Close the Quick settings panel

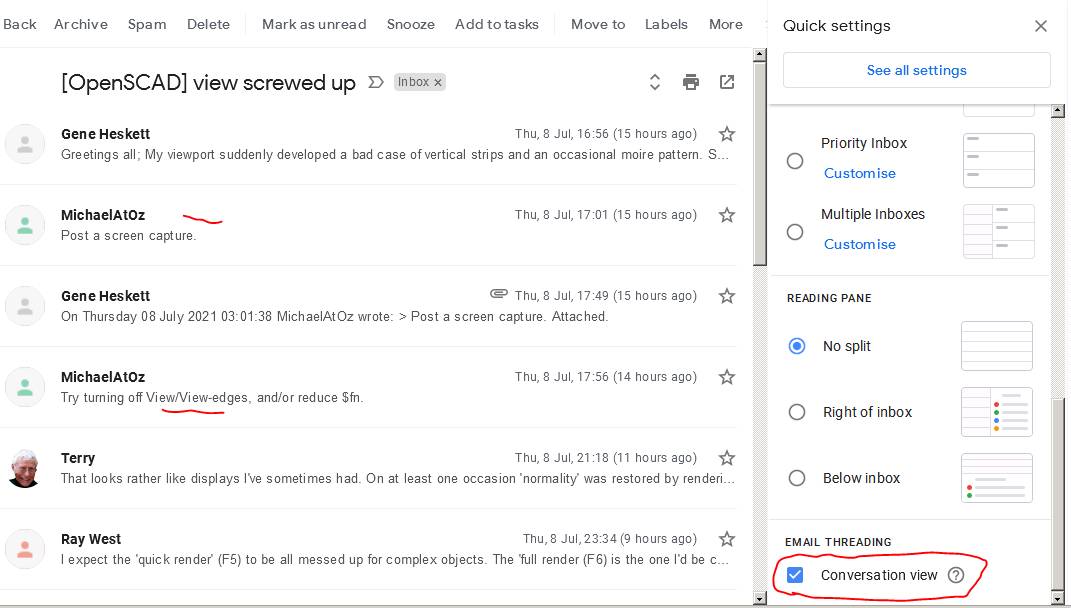[x=1041, y=26]
